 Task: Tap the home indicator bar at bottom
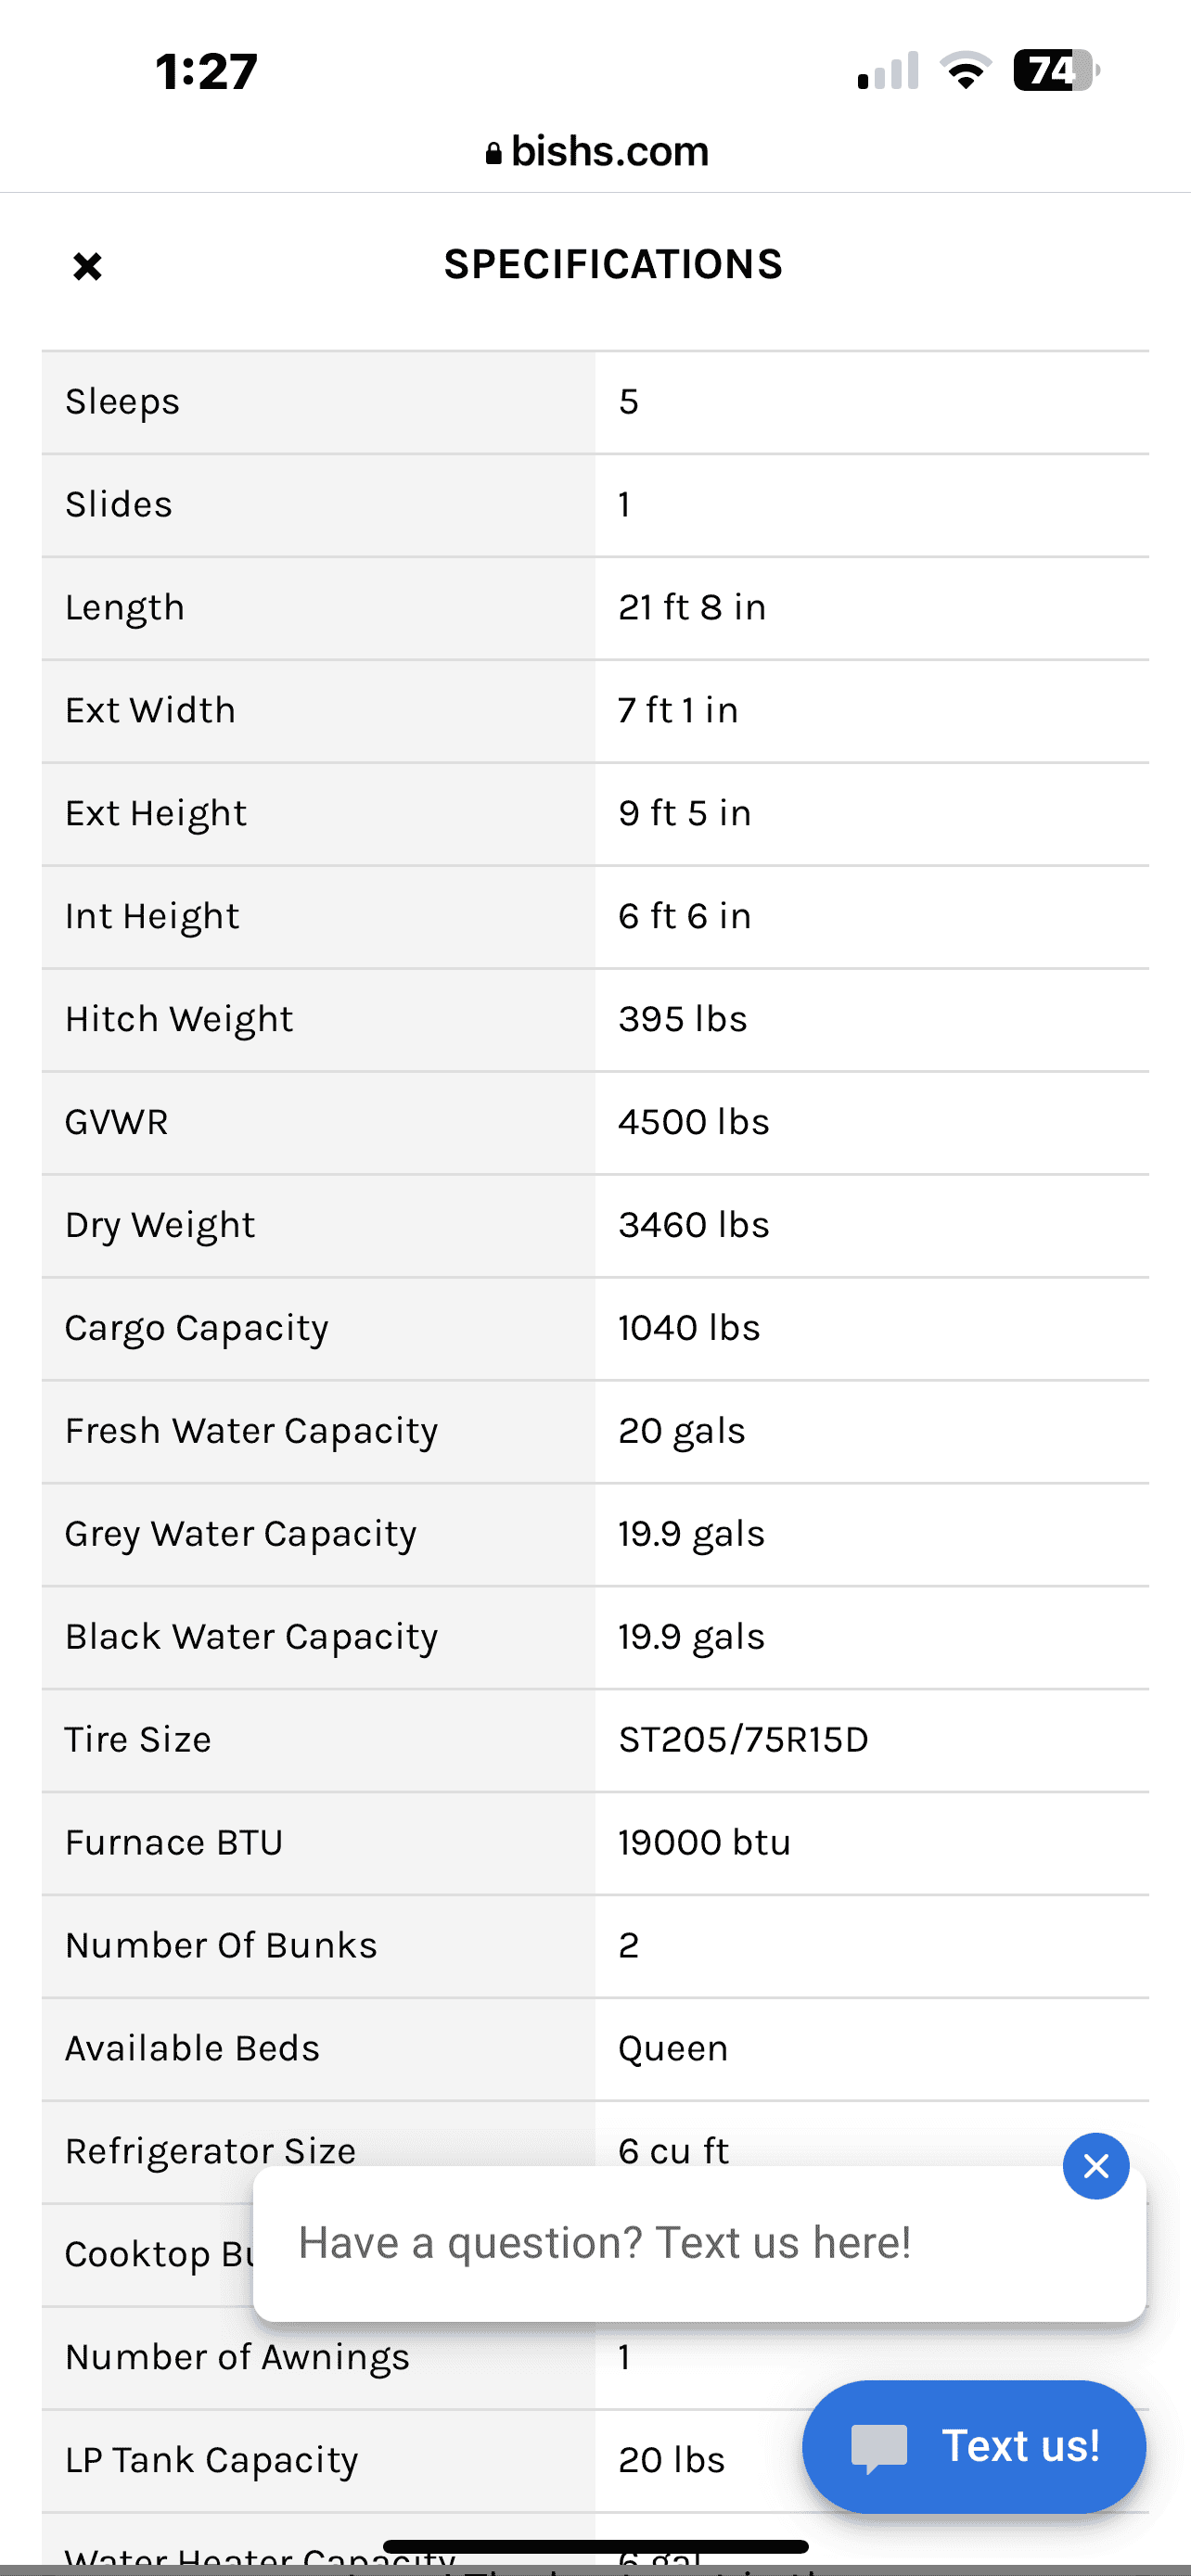click(x=595, y=2546)
